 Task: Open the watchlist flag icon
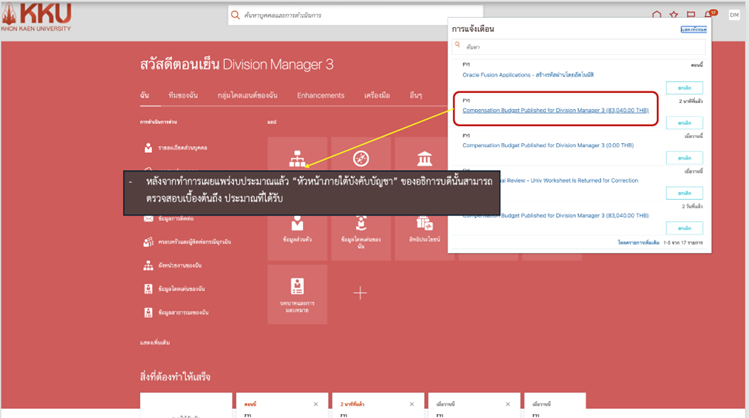[x=690, y=15]
